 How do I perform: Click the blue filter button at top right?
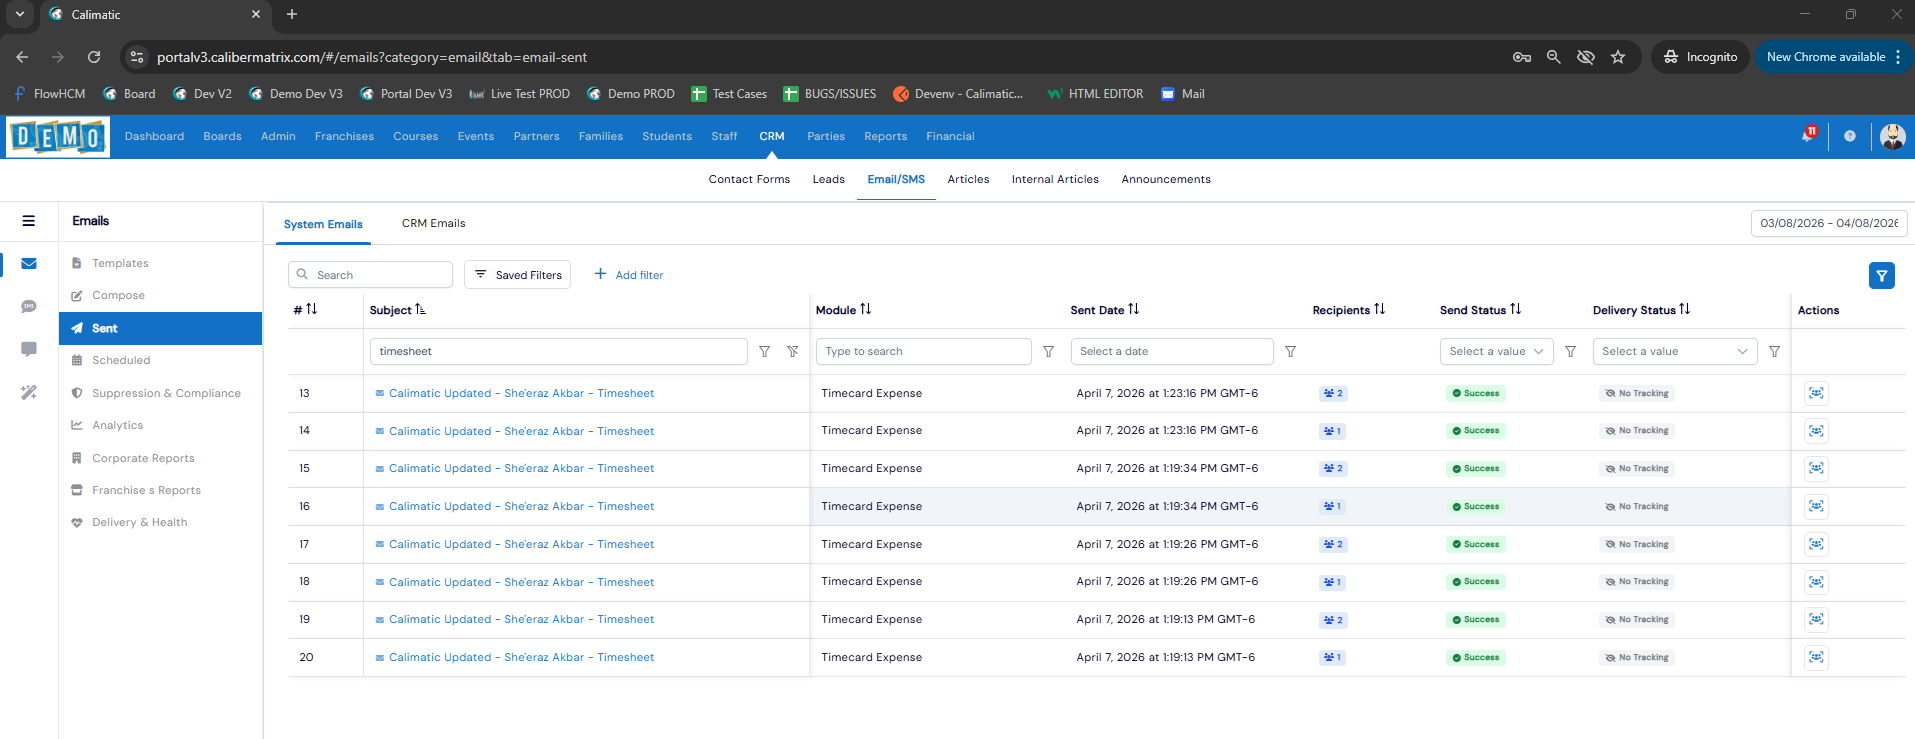tap(1882, 275)
